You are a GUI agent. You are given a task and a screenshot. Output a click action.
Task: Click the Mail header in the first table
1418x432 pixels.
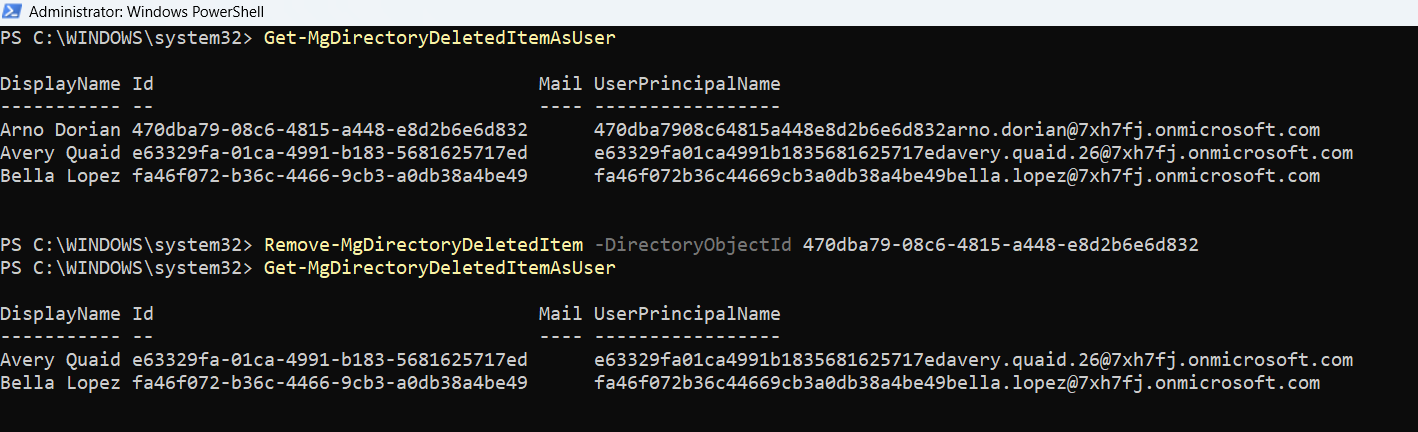tap(560, 84)
